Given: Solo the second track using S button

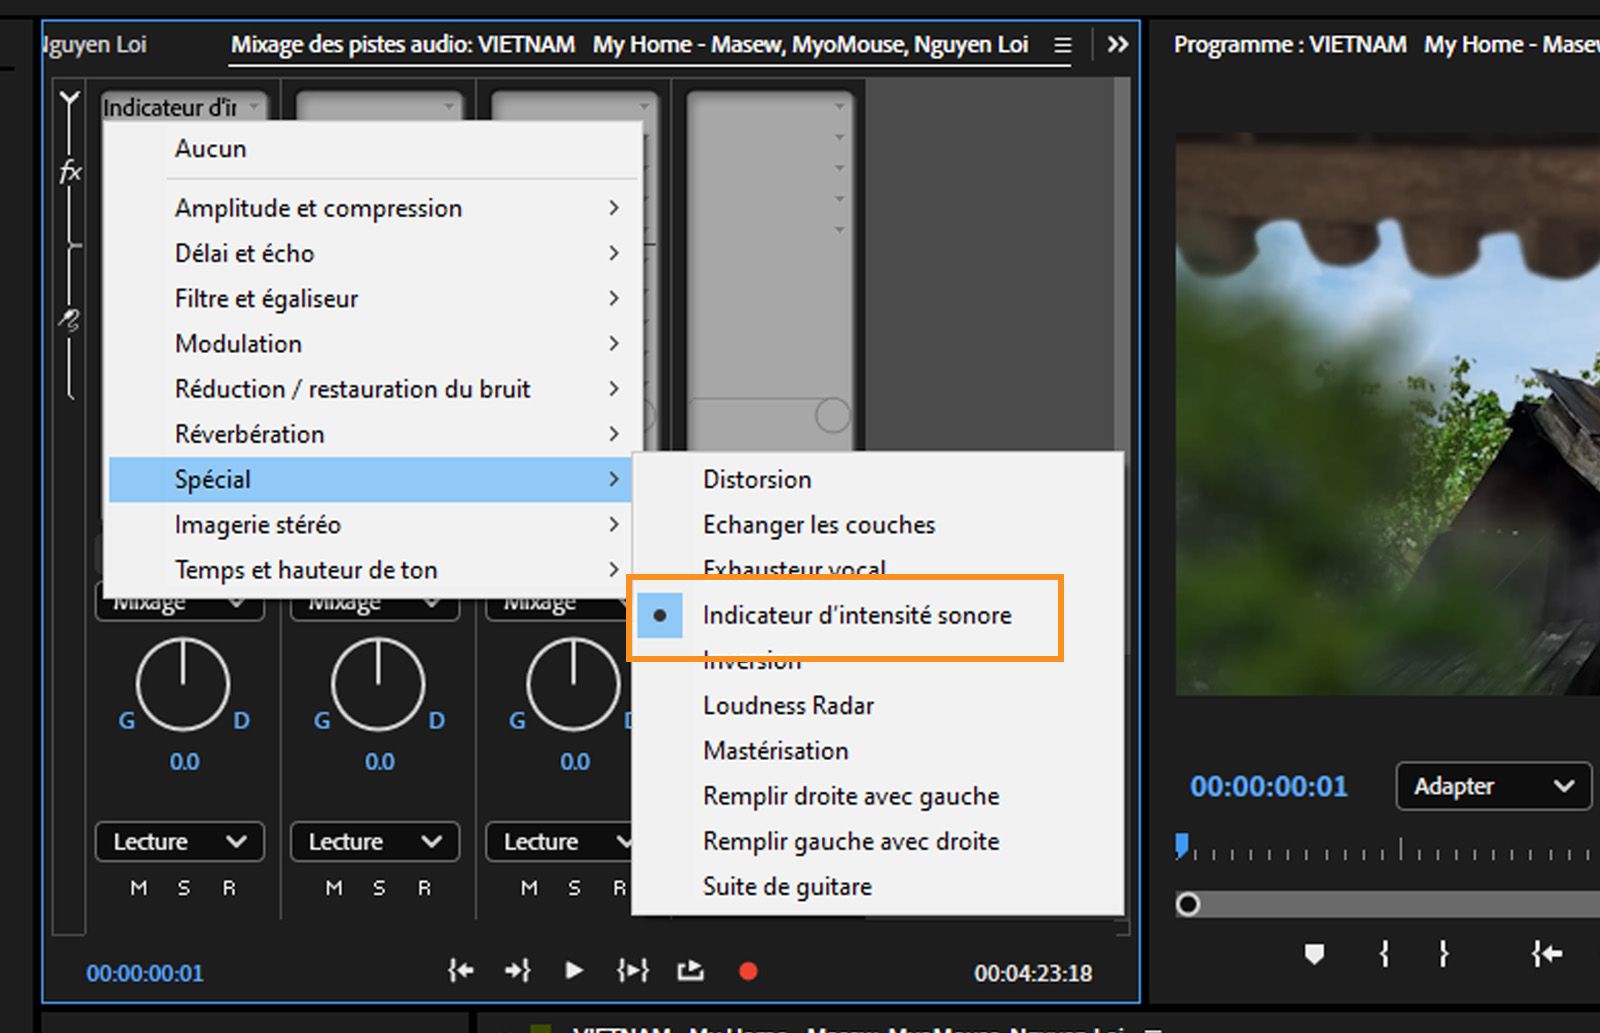Looking at the screenshot, I should point(379,888).
